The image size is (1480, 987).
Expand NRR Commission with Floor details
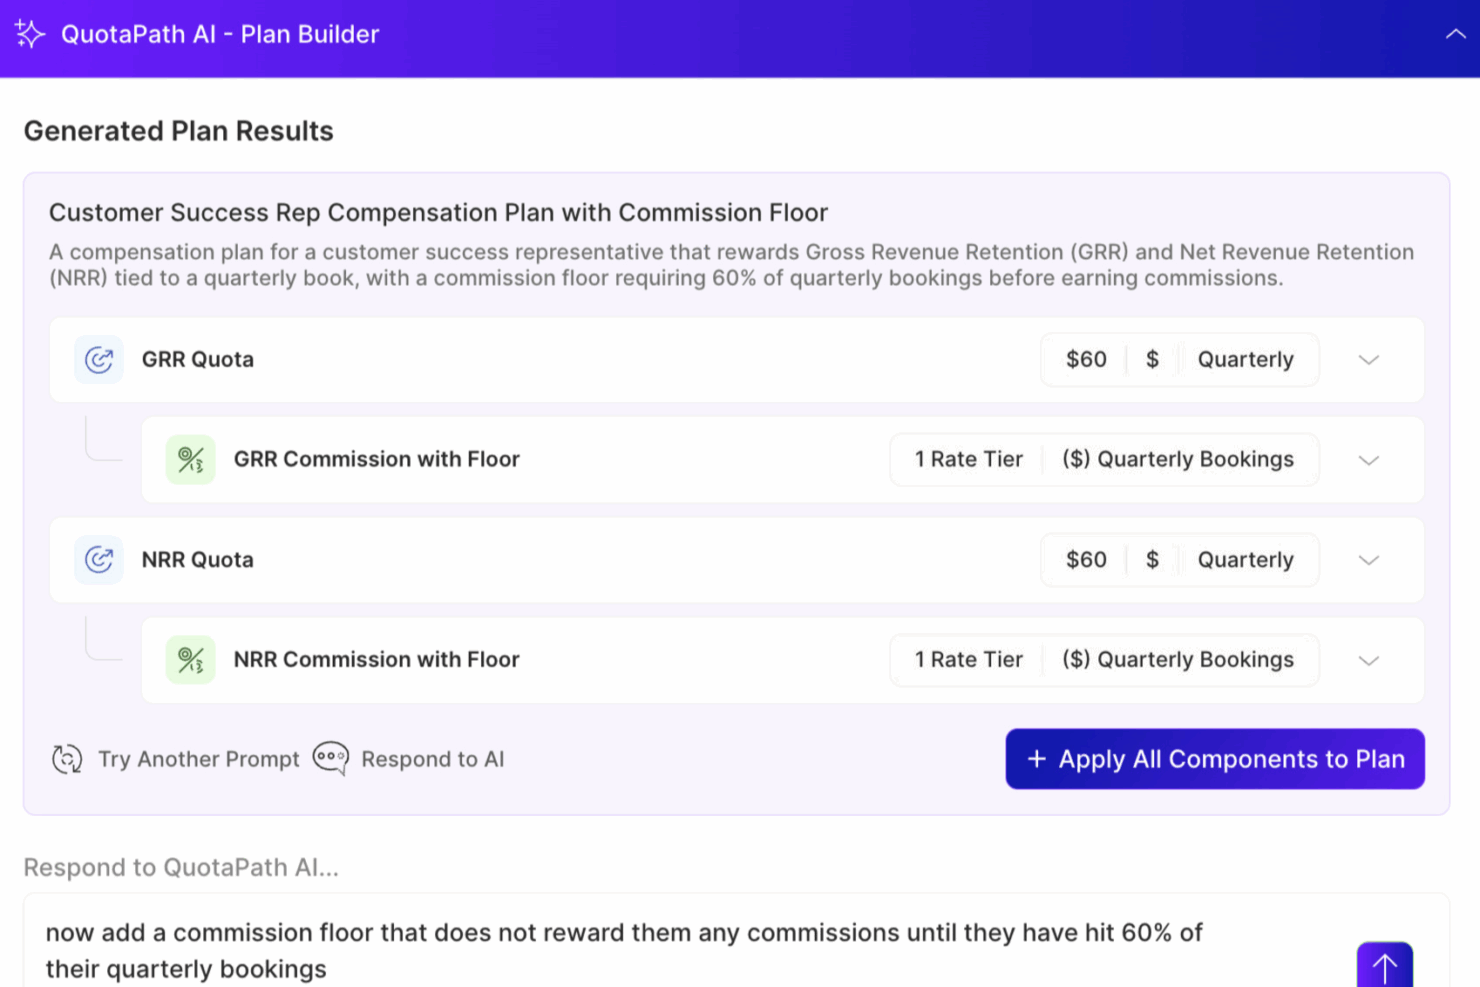point(1368,660)
